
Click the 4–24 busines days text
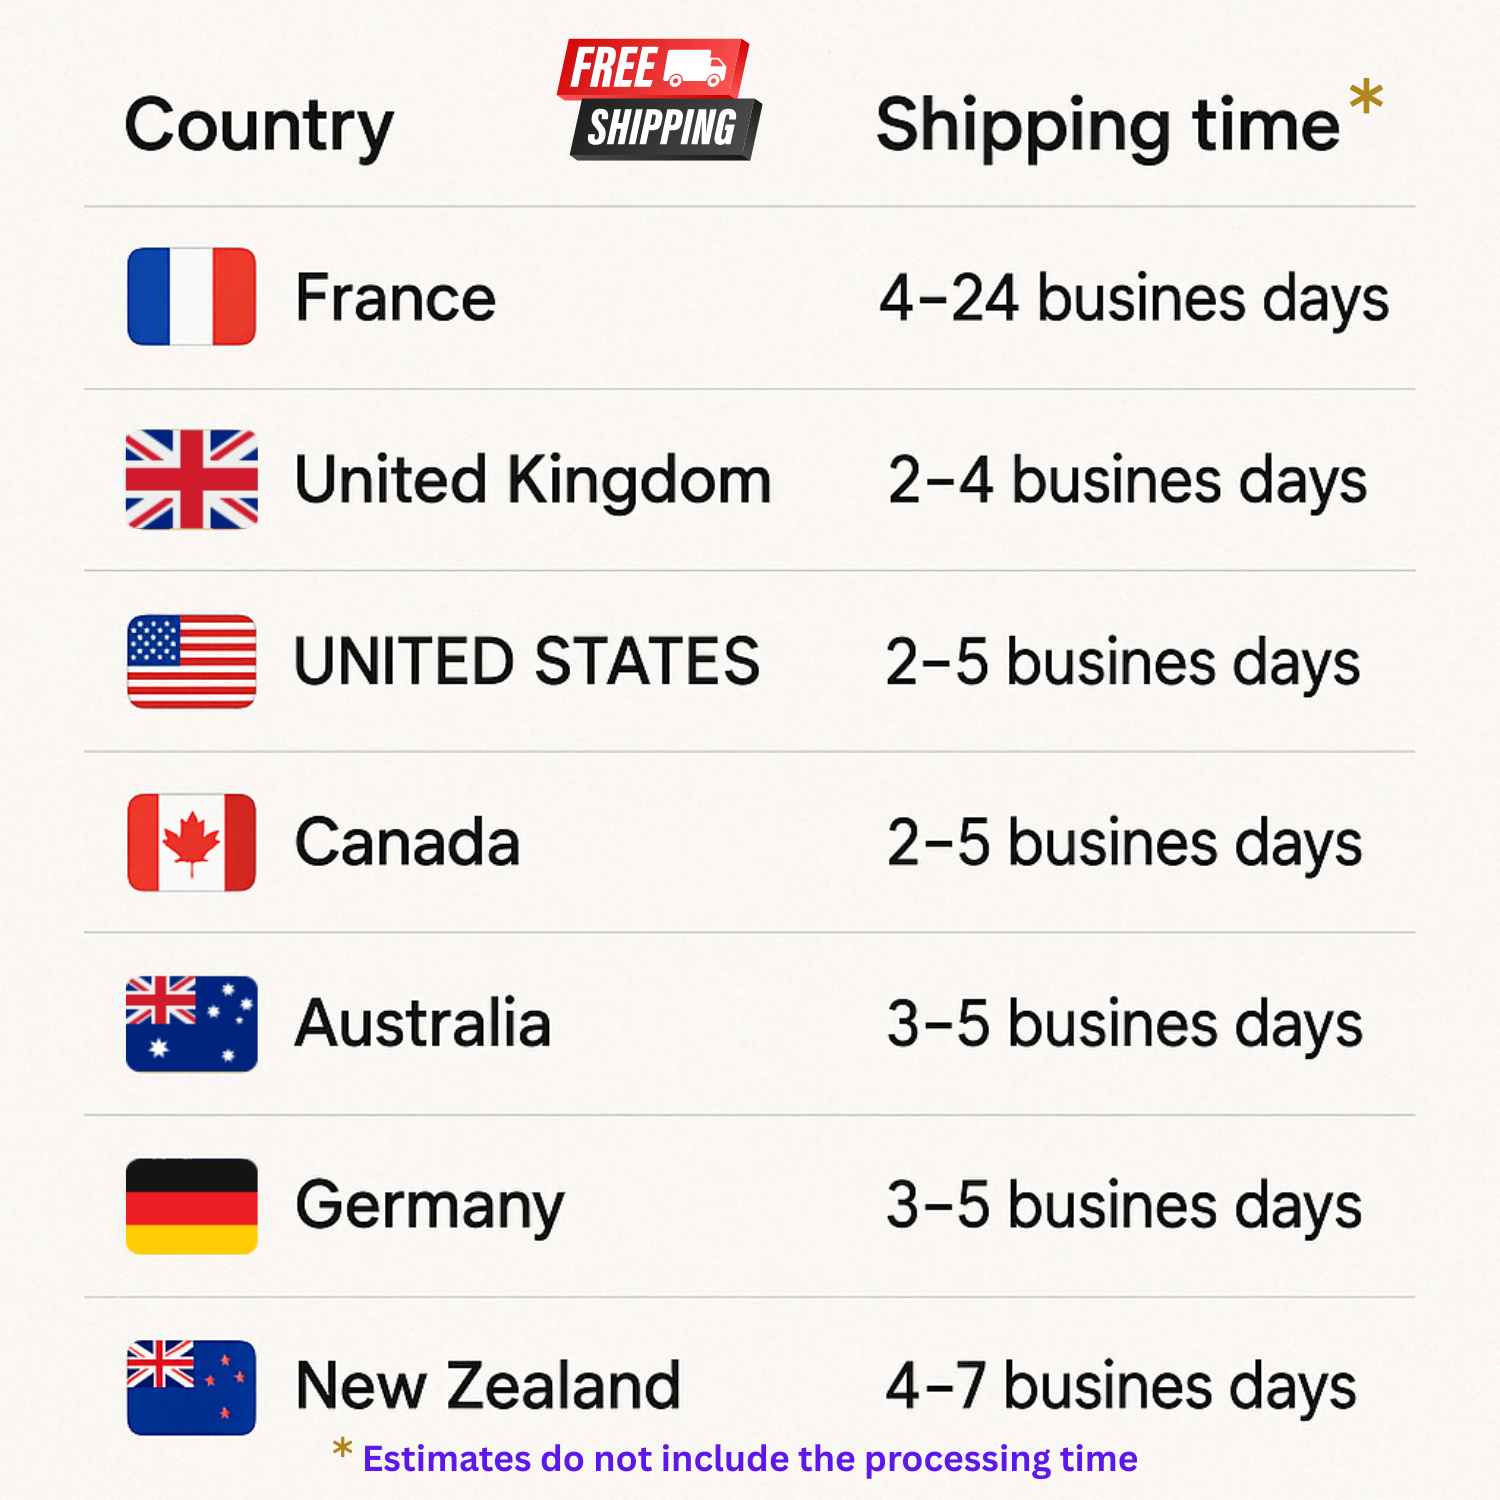tap(1134, 299)
